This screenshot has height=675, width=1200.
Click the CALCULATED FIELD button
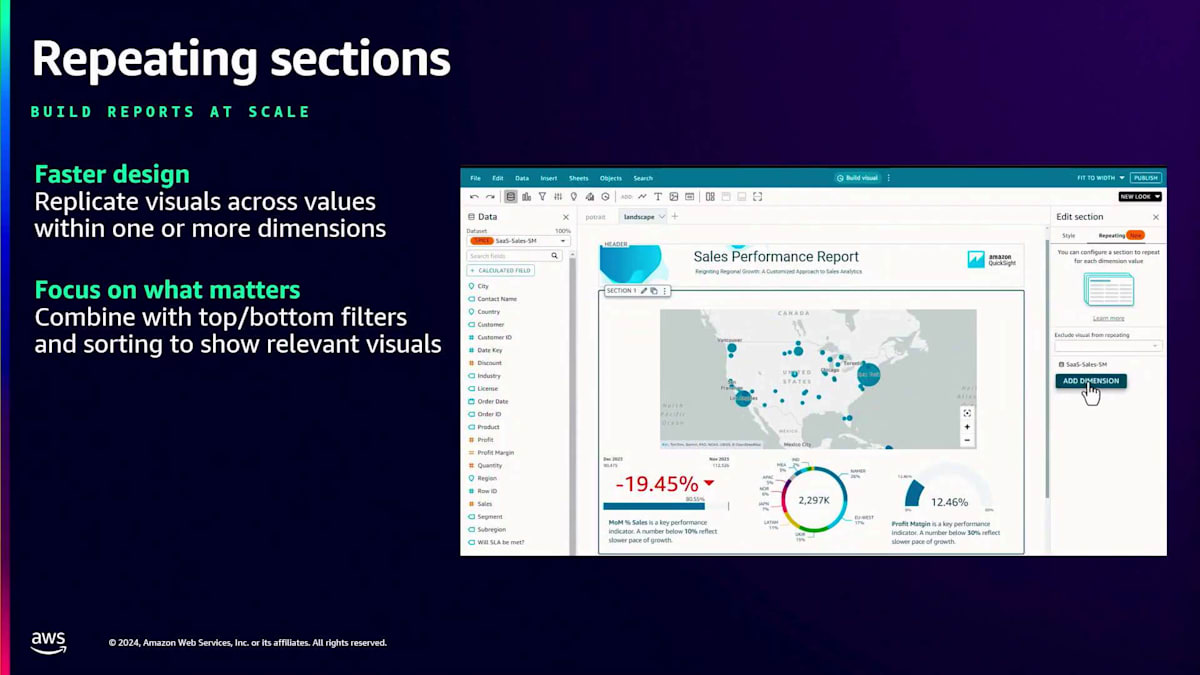tap(501, 270)
